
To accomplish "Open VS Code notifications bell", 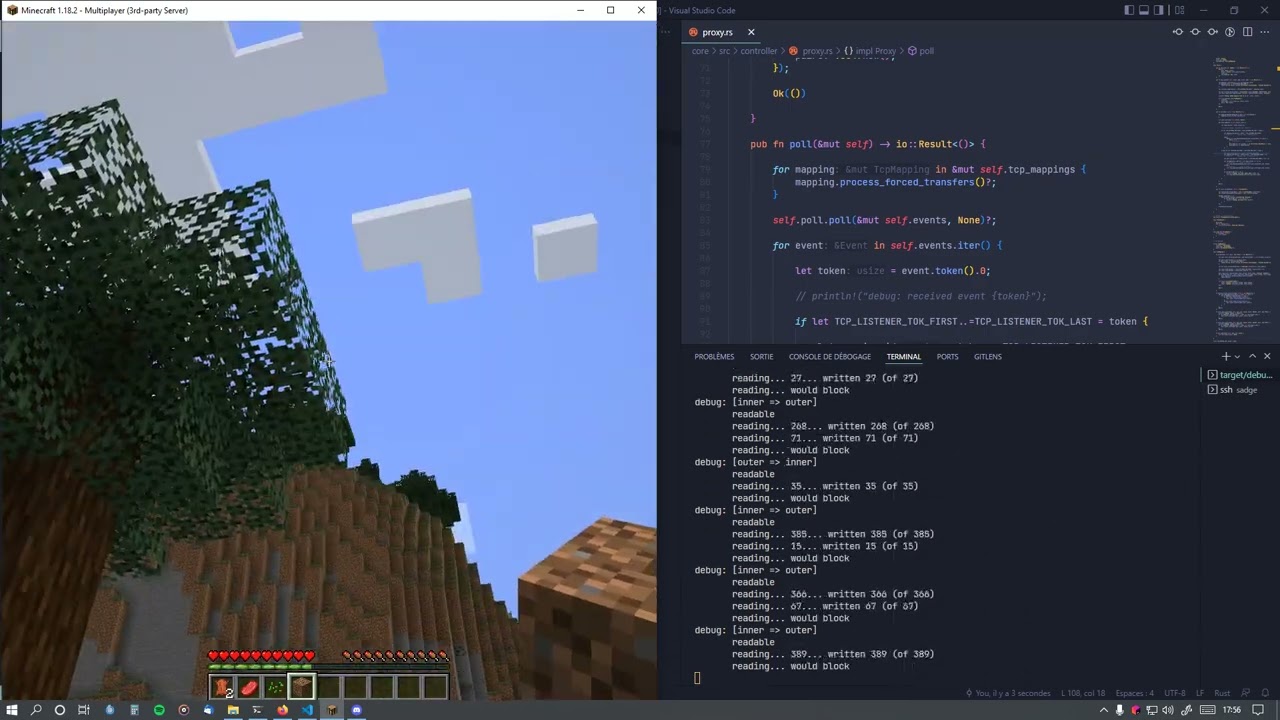I will click(1265, 693).
